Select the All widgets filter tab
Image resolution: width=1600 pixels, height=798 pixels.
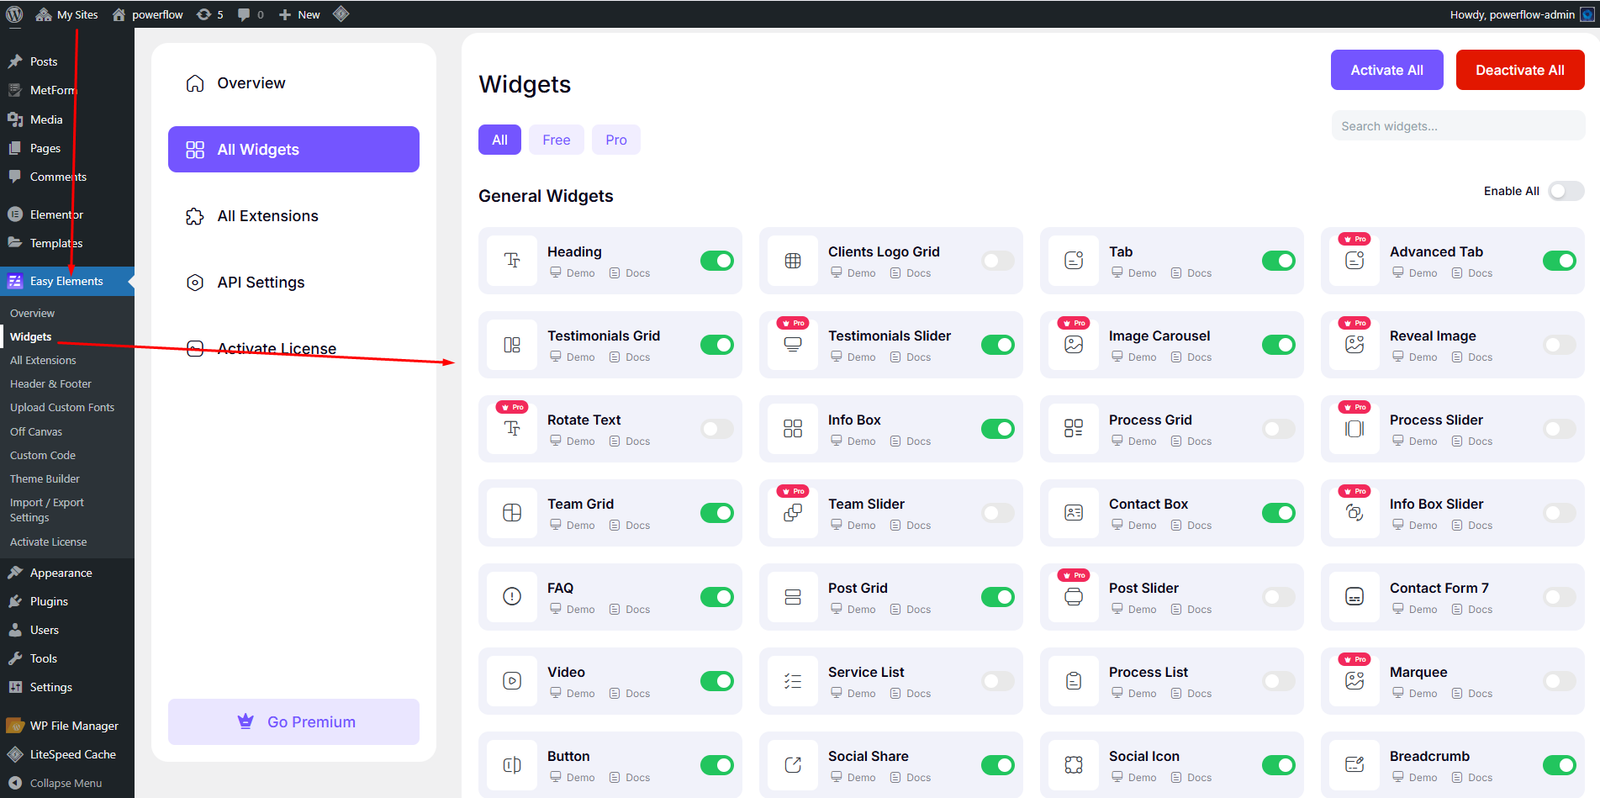coord(500,140)
